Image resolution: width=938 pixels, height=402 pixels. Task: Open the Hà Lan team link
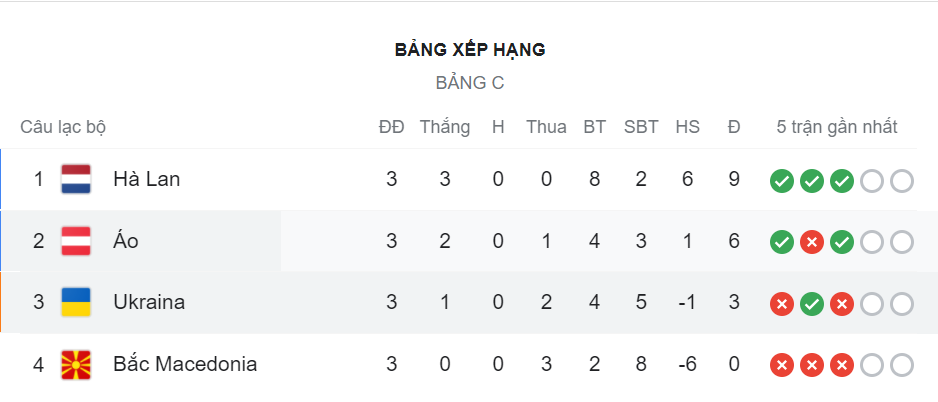147,179
